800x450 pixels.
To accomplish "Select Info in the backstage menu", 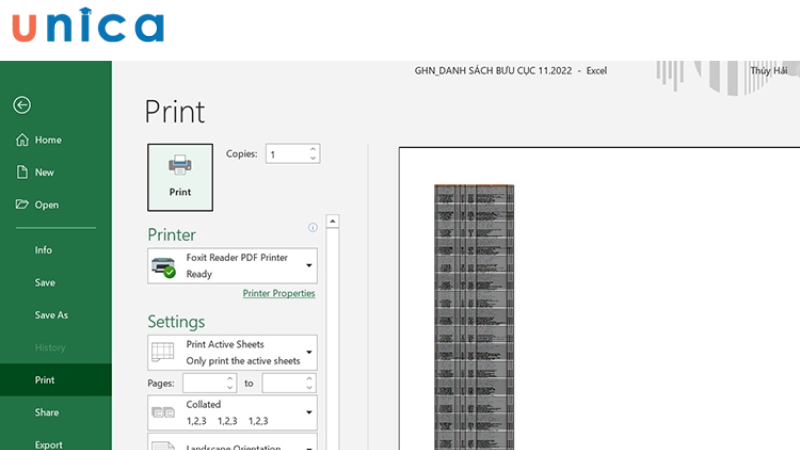I will 44,250.
